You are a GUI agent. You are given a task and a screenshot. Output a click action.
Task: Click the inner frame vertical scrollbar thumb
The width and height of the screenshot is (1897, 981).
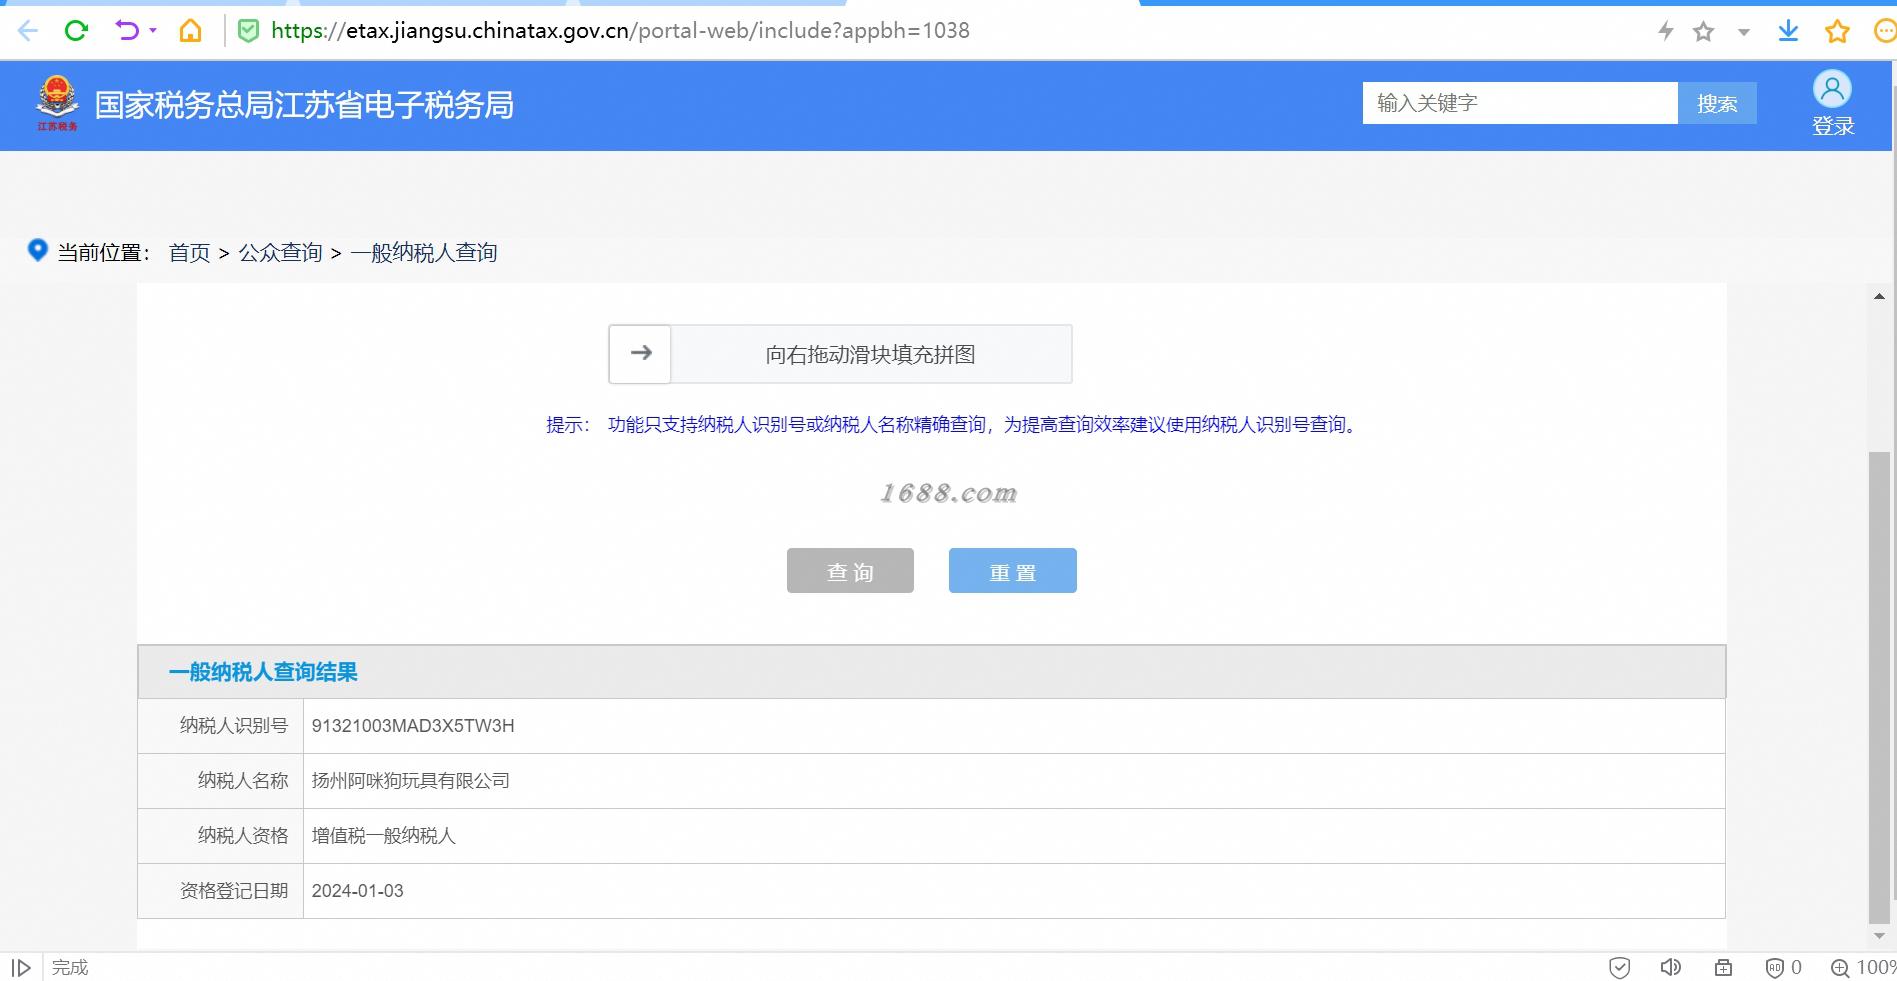1879,688
